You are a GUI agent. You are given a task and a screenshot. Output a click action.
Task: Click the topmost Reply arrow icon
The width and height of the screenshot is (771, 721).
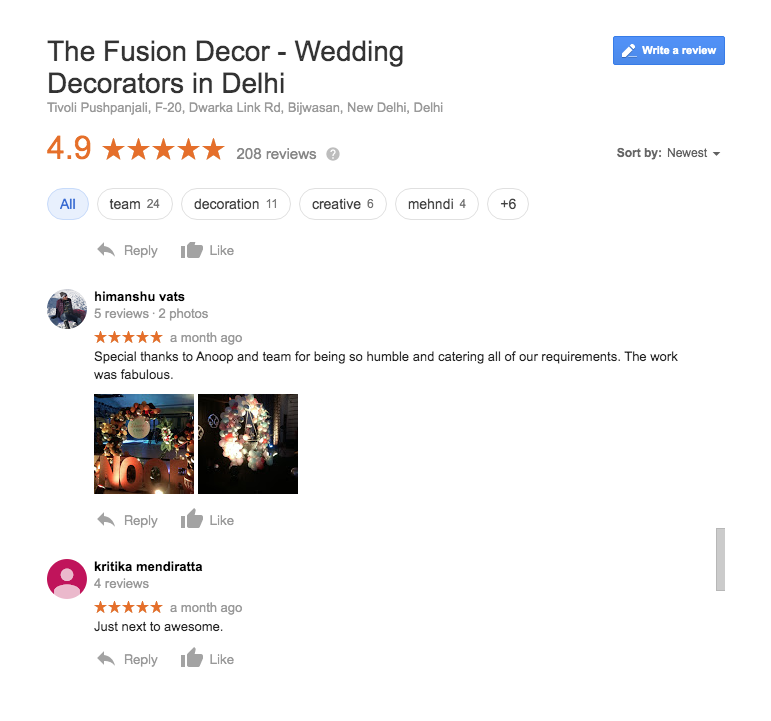click(106, 250)
